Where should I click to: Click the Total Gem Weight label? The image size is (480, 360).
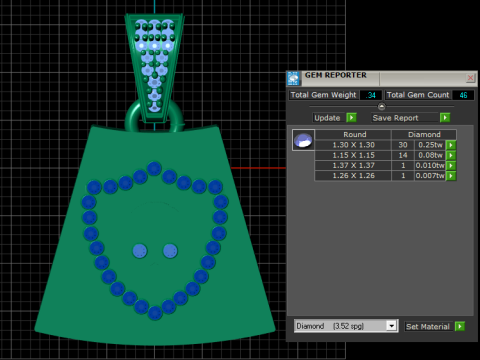coord(323,95)
